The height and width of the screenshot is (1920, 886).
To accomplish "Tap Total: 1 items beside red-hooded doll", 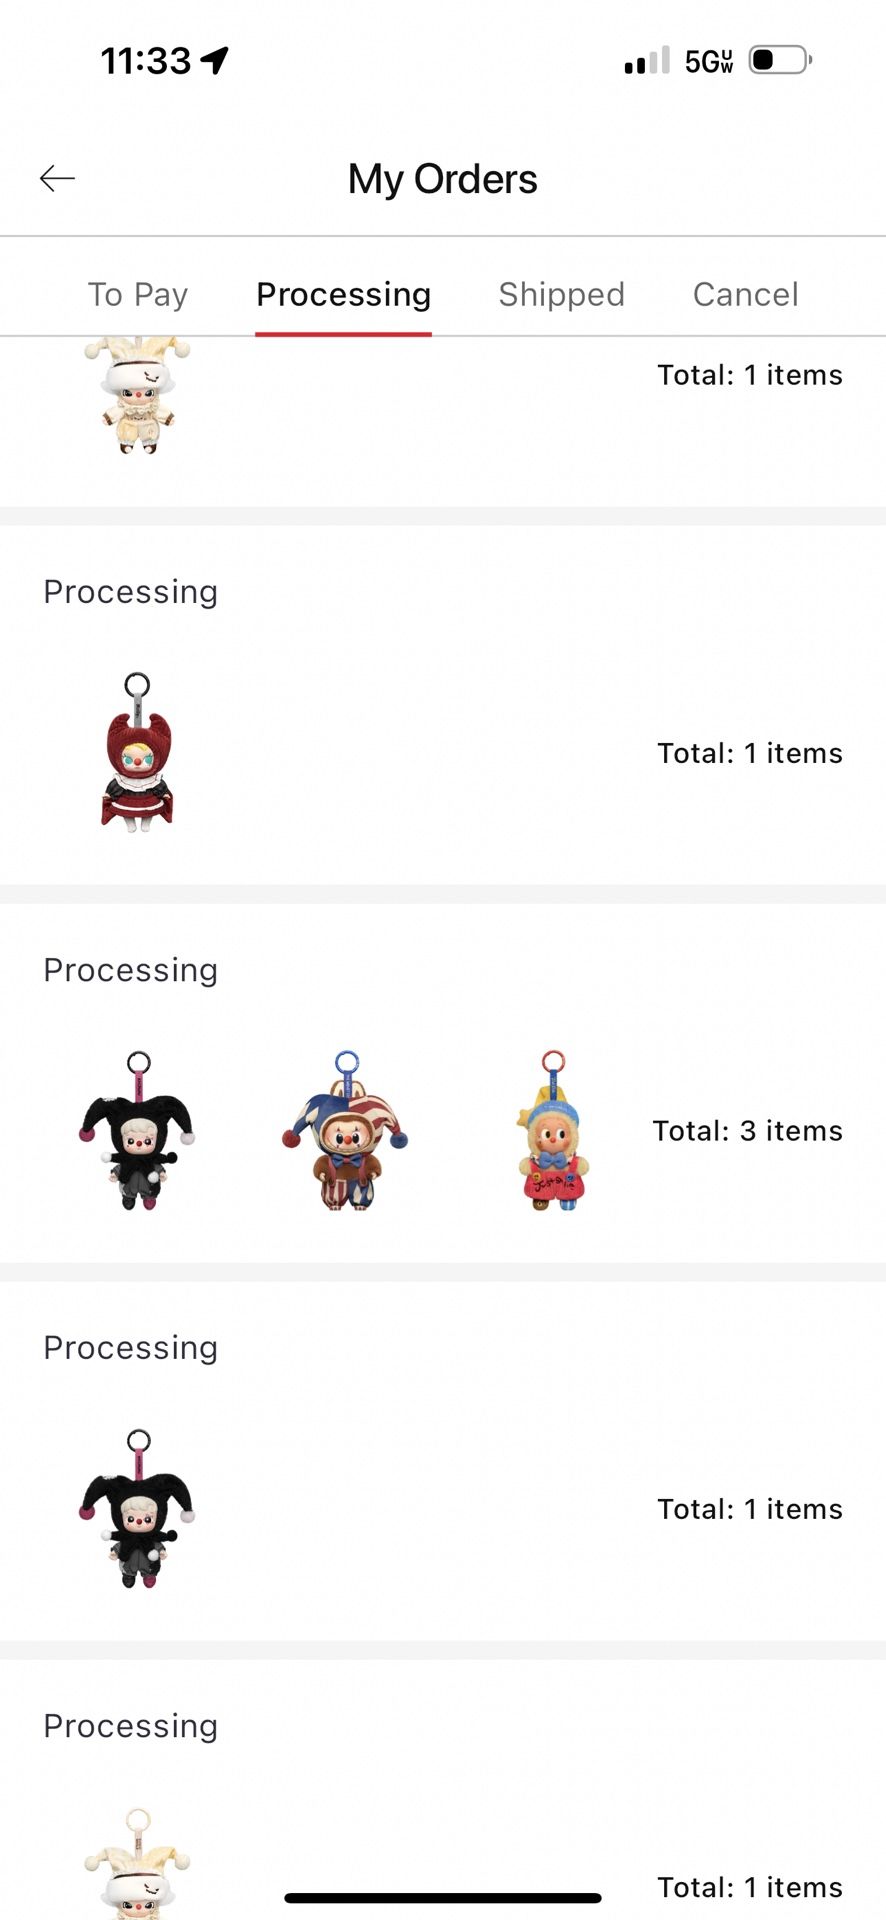I will pyautogui.click(x=749, y=753).
